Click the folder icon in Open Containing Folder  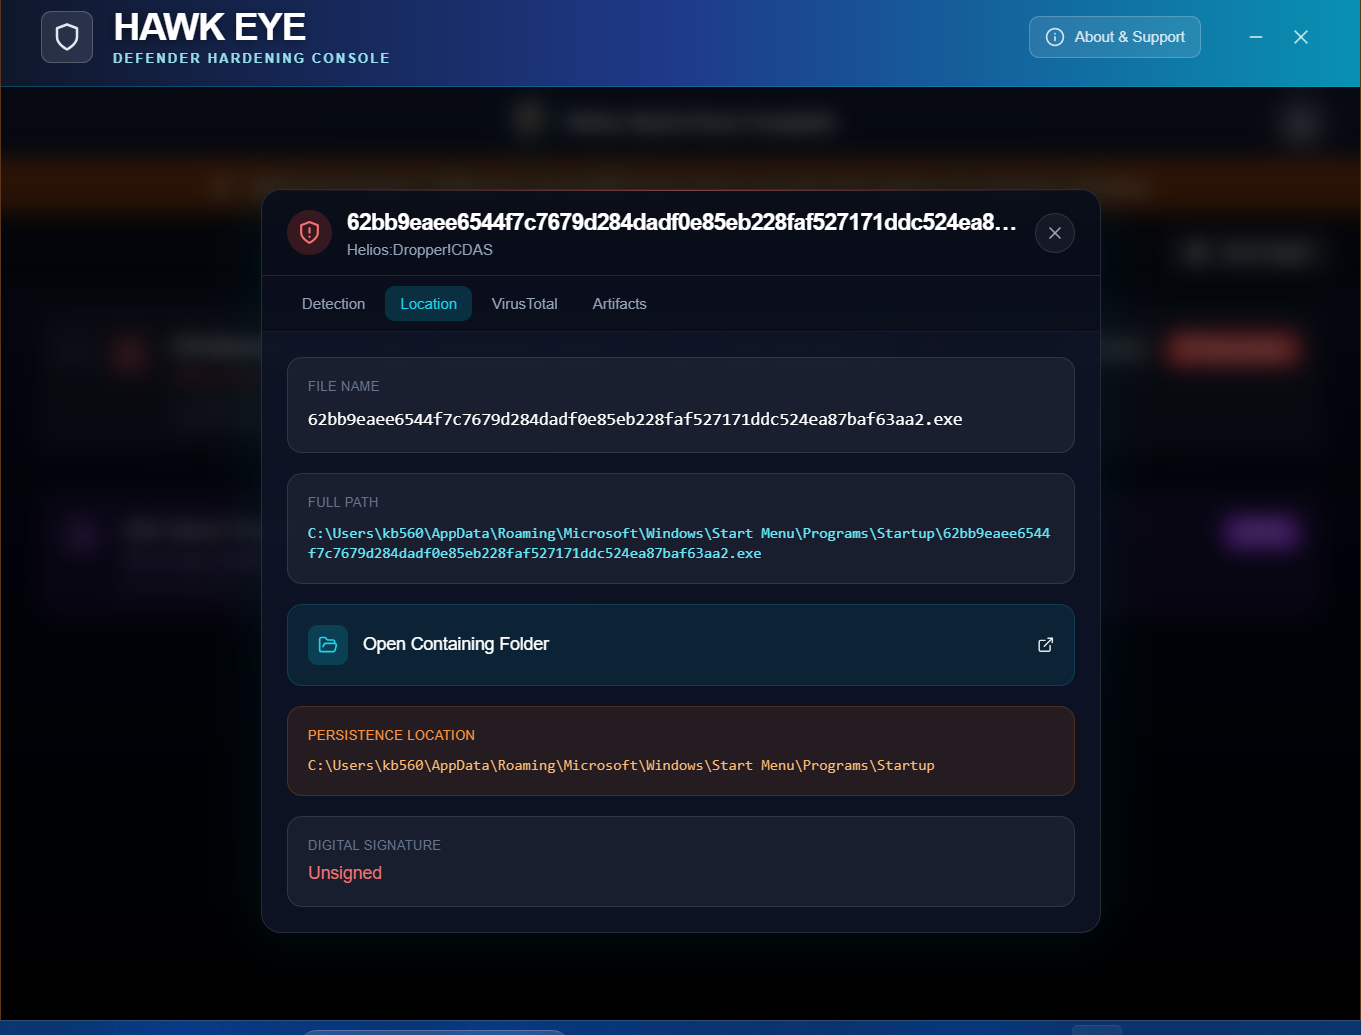pos(328,645)
